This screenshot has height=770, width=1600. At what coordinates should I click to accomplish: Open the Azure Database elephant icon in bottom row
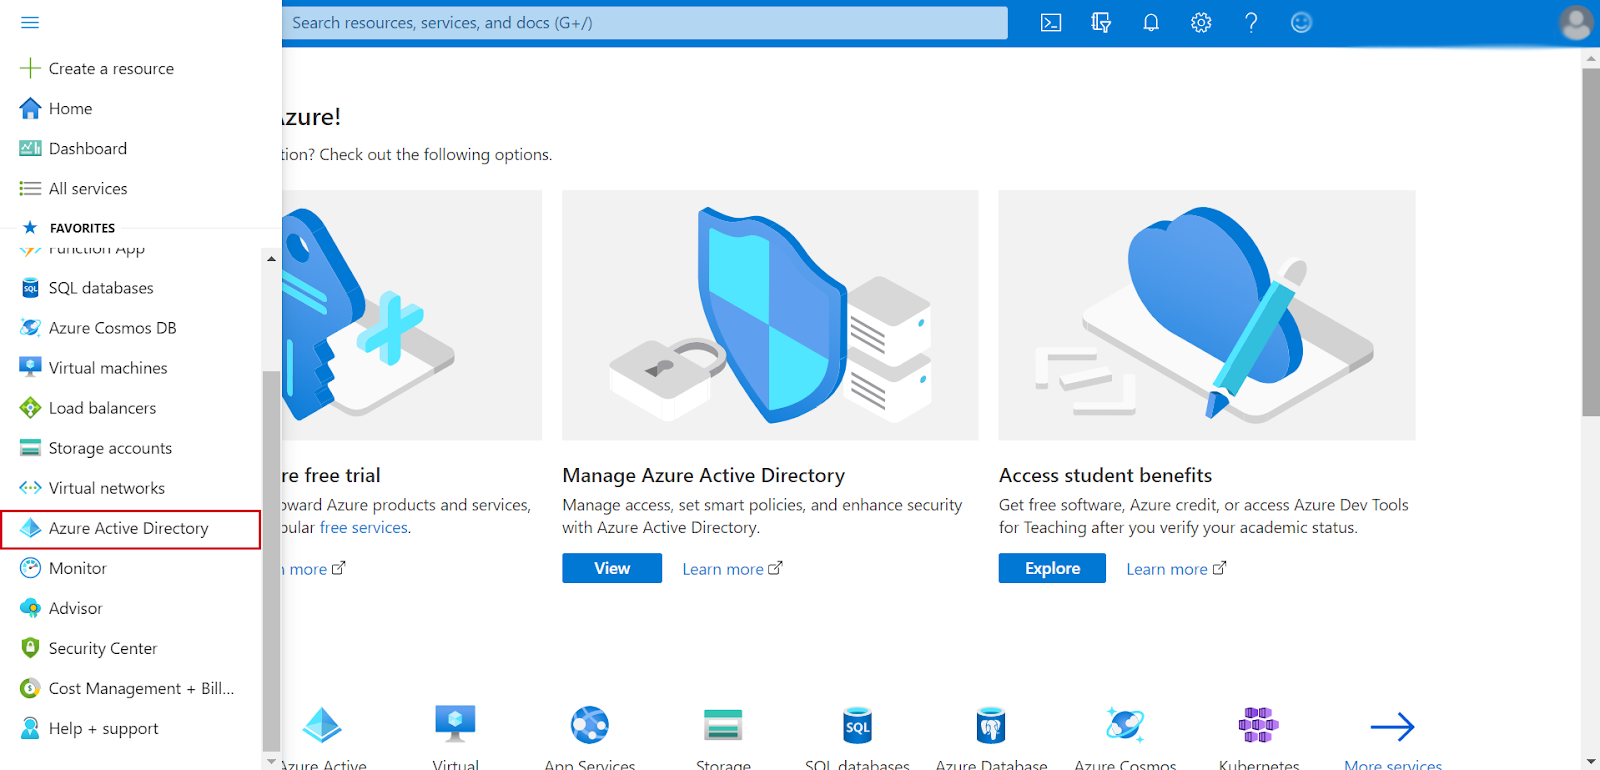pyautogui.click(x=991, y=725)
